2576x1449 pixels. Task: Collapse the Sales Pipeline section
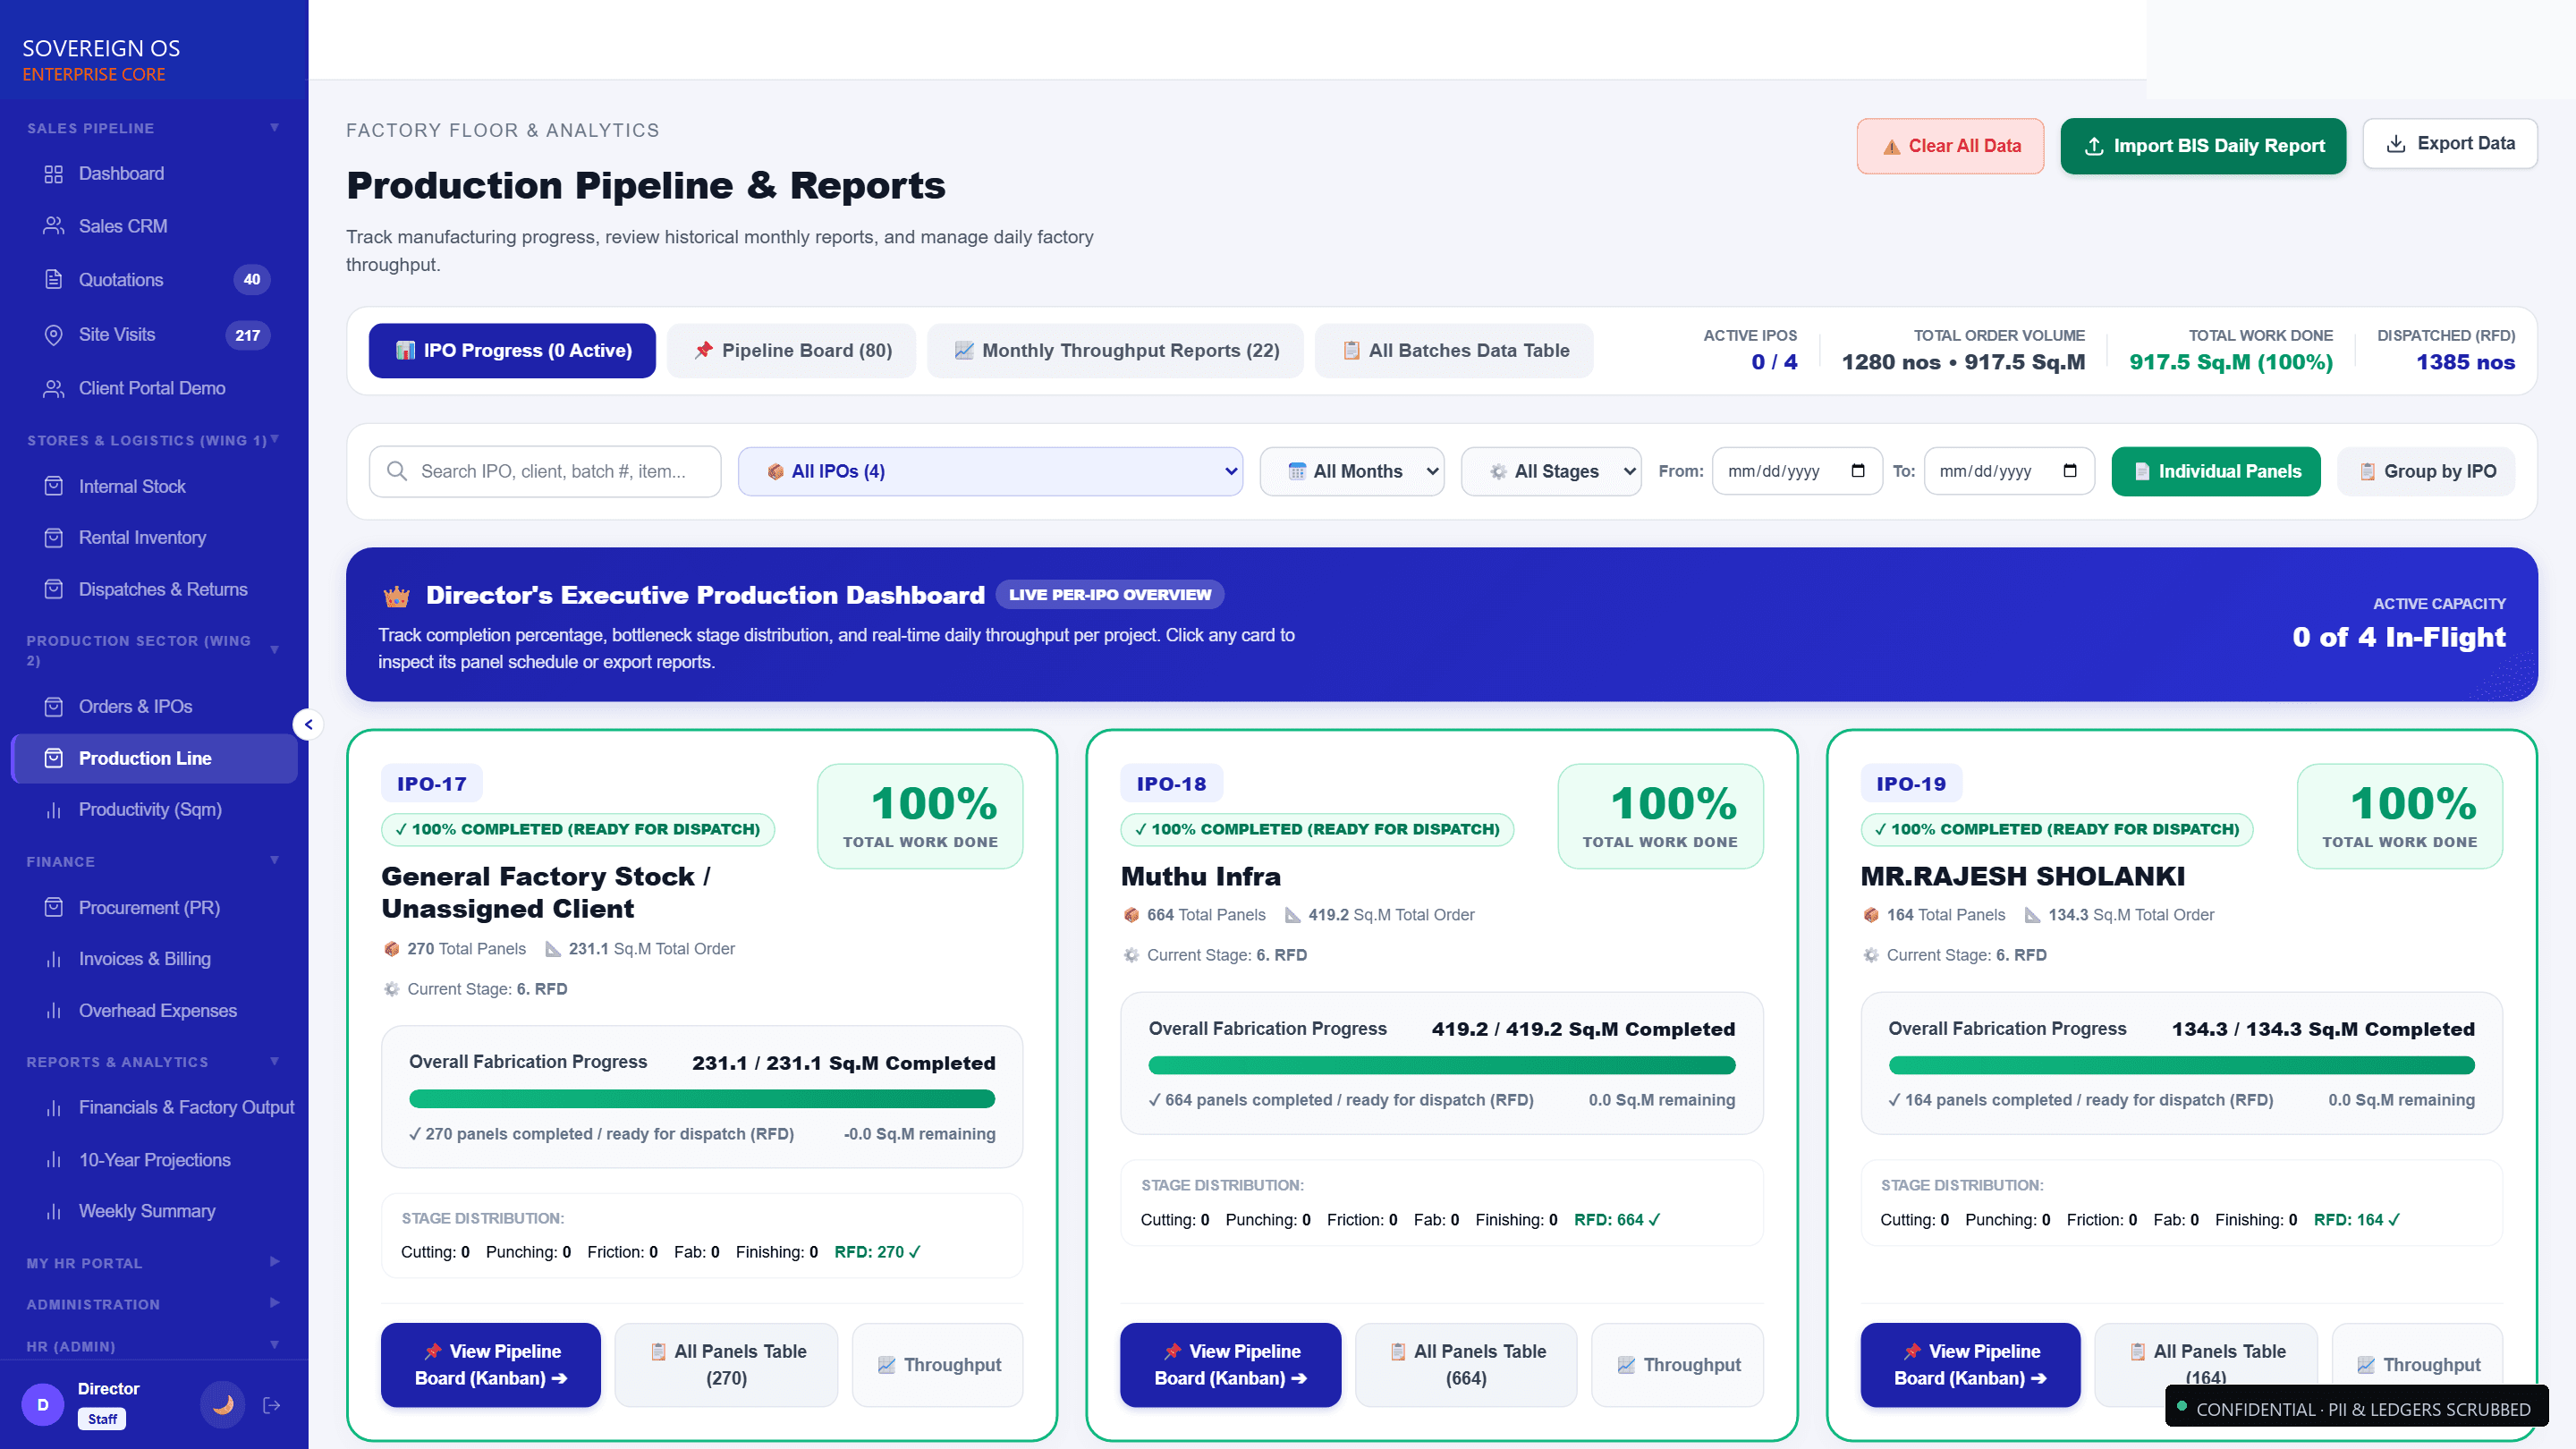(154, 128)
